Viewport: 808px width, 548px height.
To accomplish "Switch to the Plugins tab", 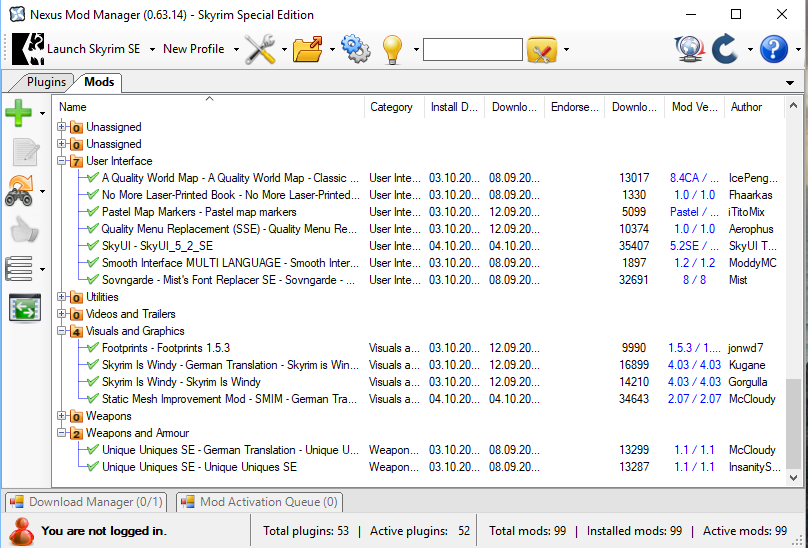I will tap(46, 82).
